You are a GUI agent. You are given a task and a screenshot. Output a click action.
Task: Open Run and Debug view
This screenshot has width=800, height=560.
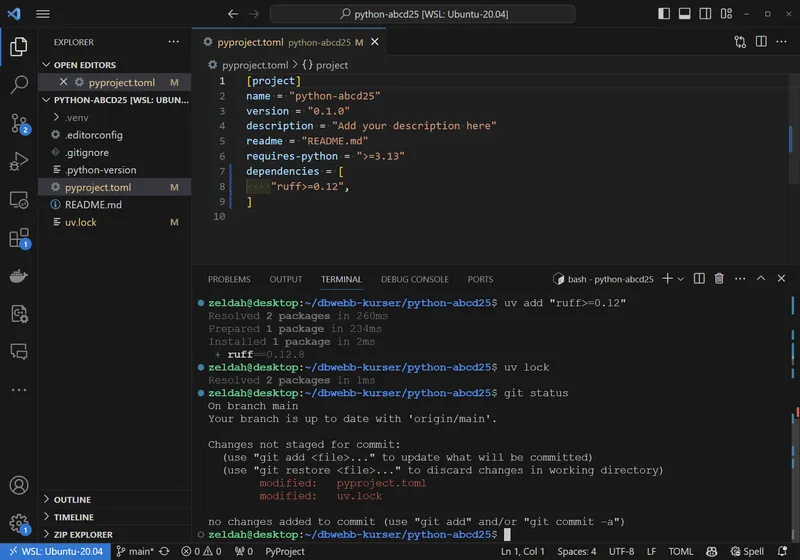(x=19, y=161)
